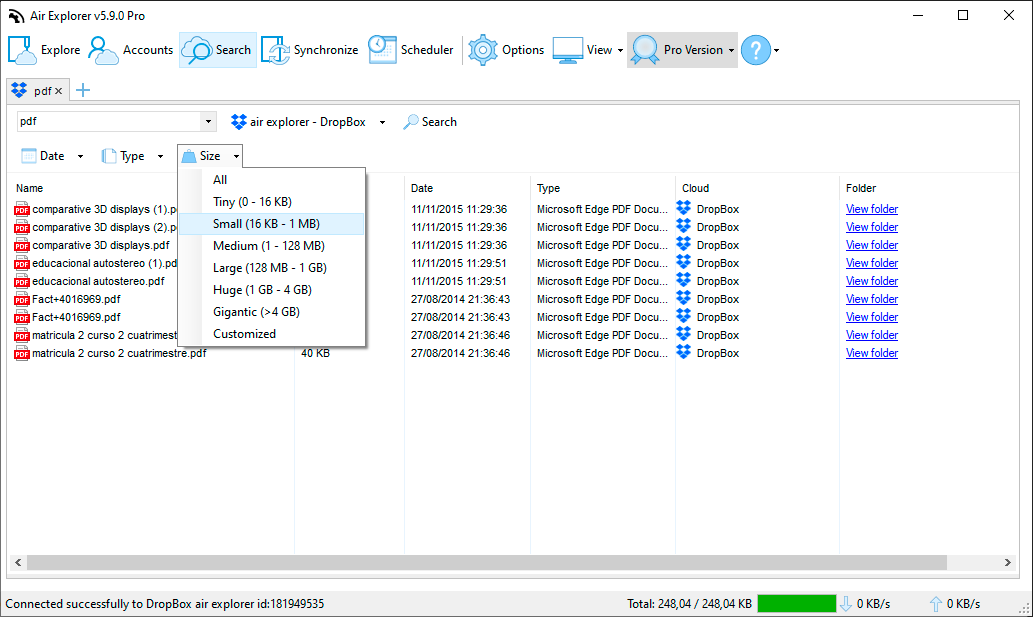The width and height of the screenshot is (1033, 617).
Task: Sort by the Name column header
Action: point(30,188)
